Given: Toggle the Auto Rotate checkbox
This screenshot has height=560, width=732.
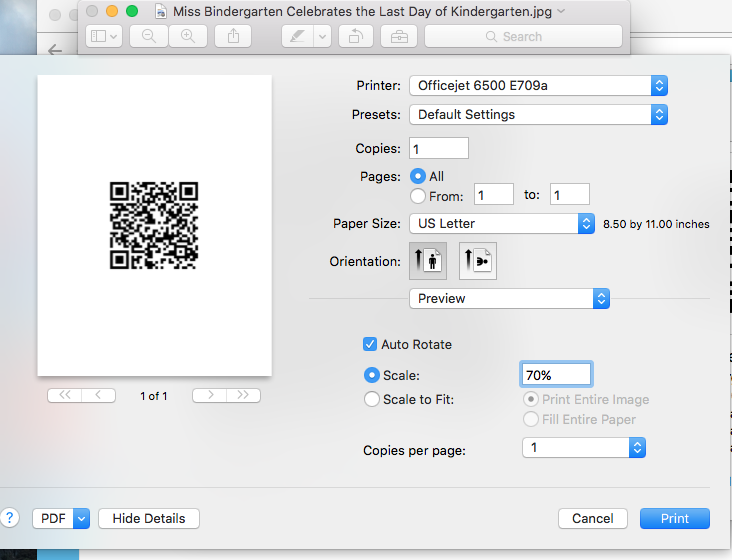Looking at the screenshot, I should (x=370, y=344).
